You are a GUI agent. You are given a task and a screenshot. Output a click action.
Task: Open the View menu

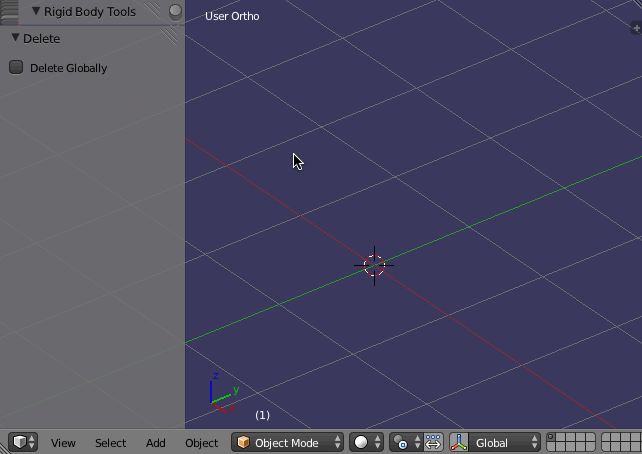pyautogui.click(x=63, y=442)
